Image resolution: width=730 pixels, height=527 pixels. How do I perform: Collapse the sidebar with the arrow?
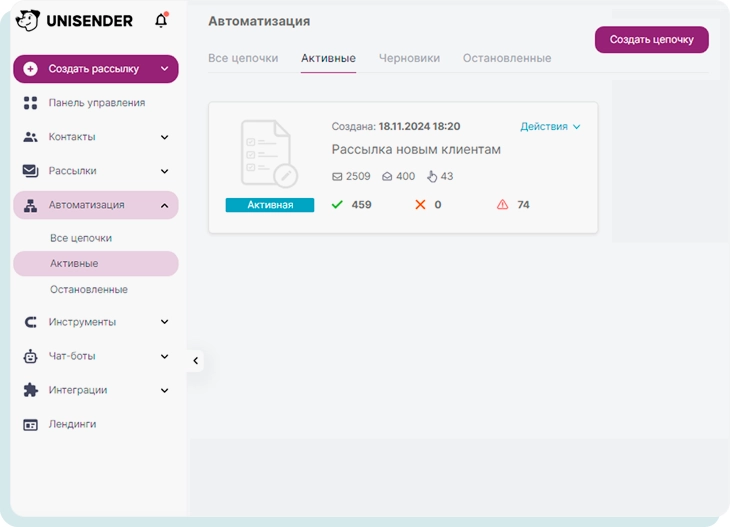pyautogui.click(x=196, y=361)
